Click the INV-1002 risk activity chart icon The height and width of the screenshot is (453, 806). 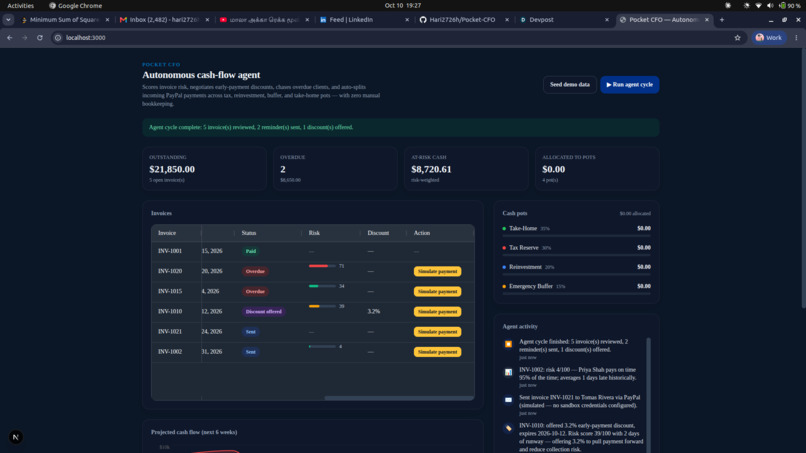(x=508, y=372)
